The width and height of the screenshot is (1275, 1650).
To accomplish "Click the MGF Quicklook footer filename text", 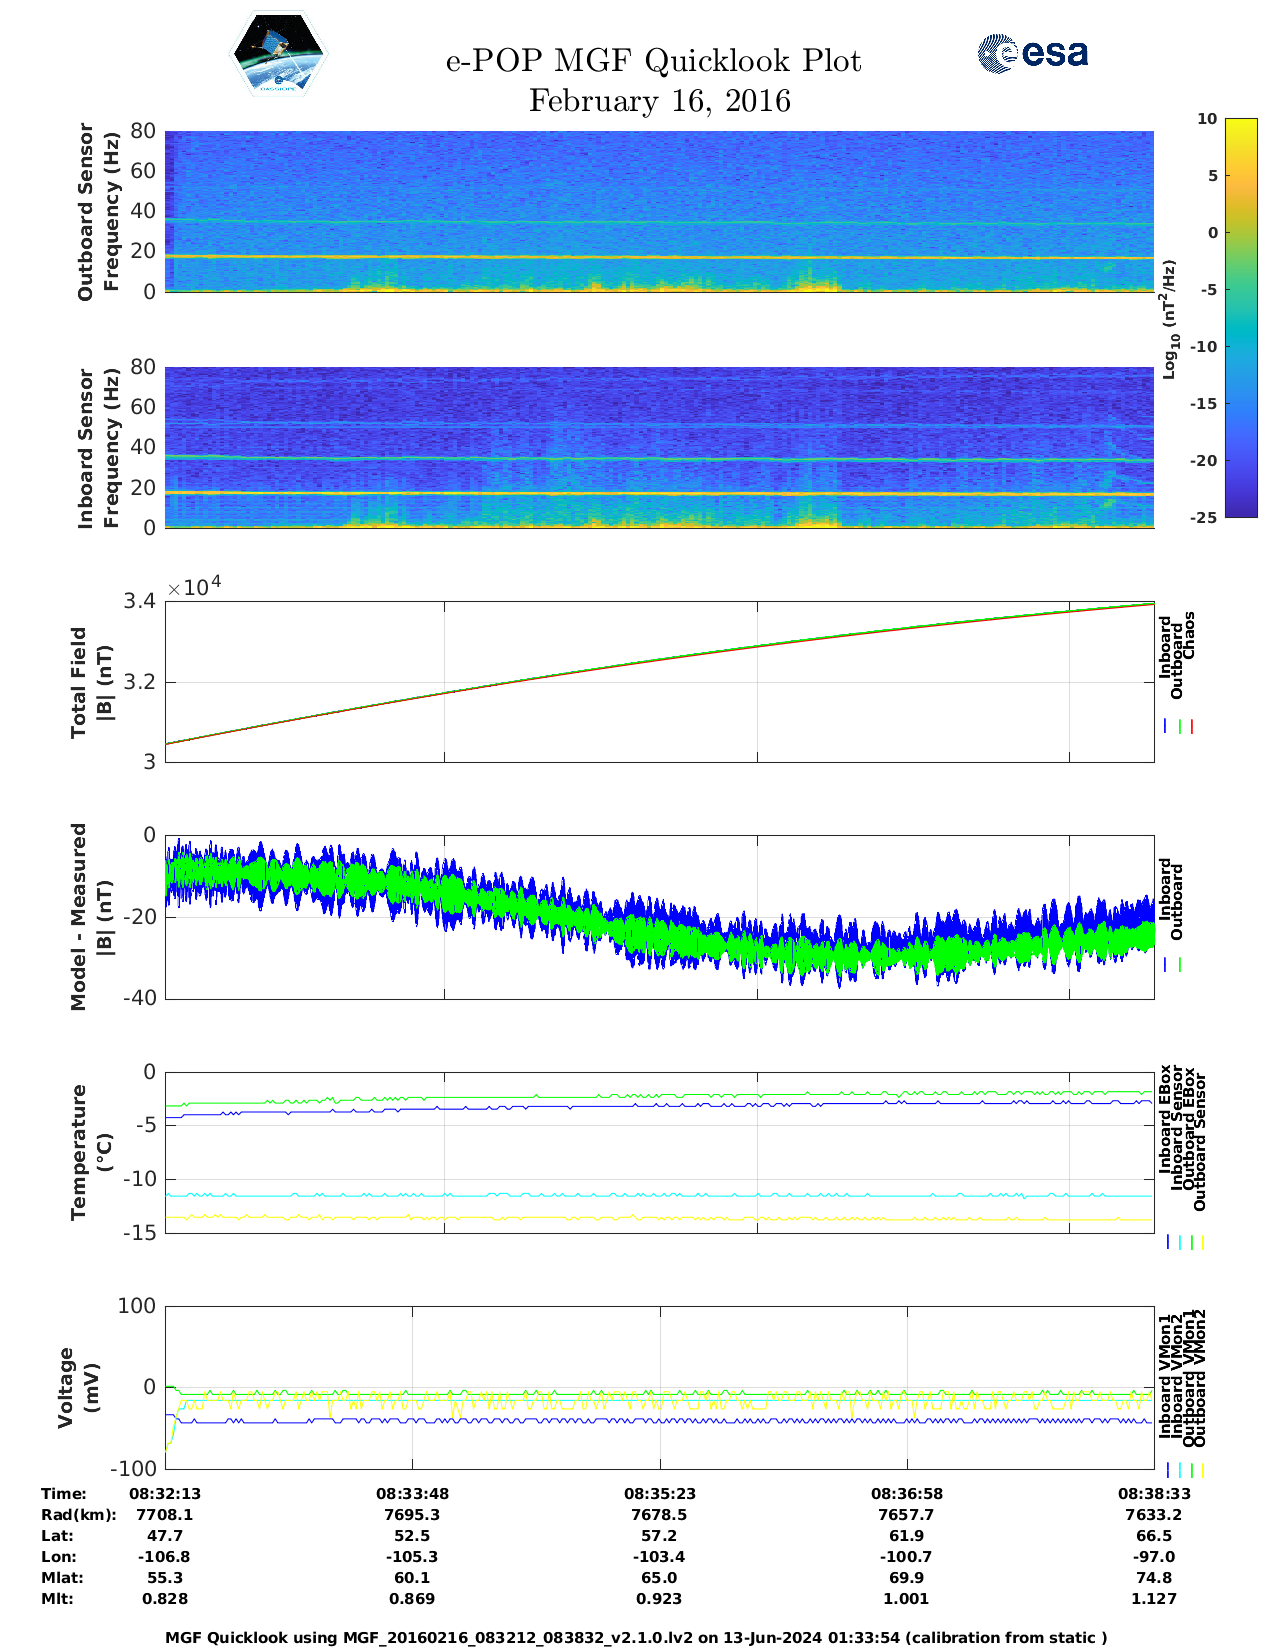I will [x=636, y=1637].
